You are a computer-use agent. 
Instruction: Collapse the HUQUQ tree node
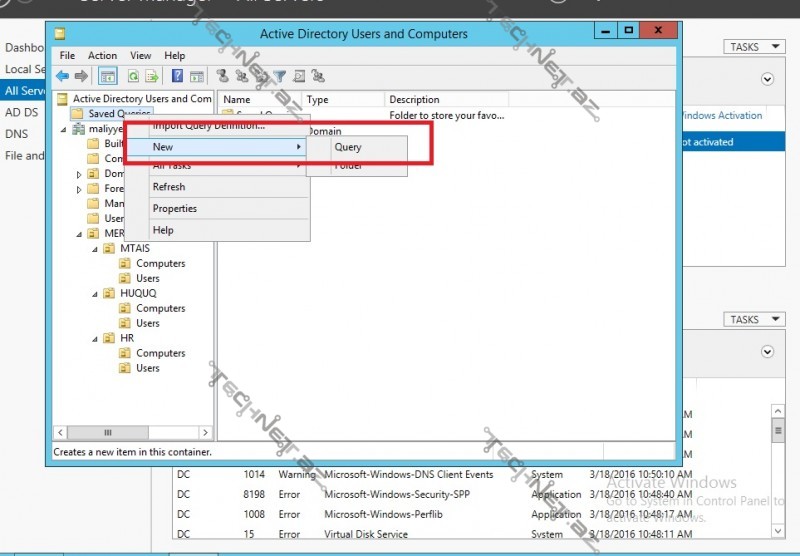pyautogui.click(x=95, y=294)
